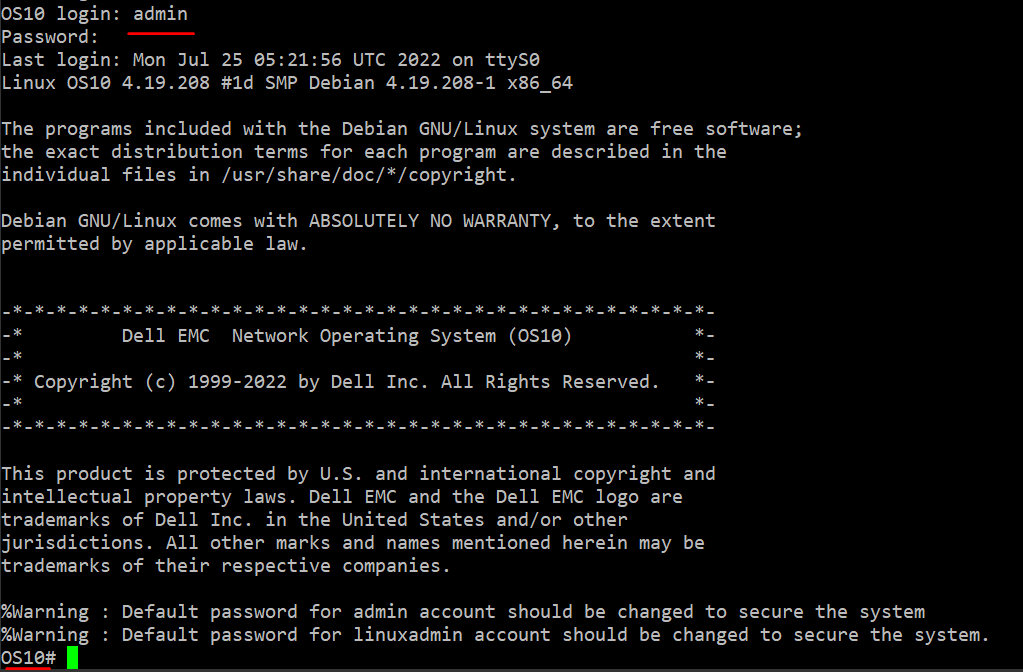
Task: Click the line starting with This product is protected
Action: [358, 474]
